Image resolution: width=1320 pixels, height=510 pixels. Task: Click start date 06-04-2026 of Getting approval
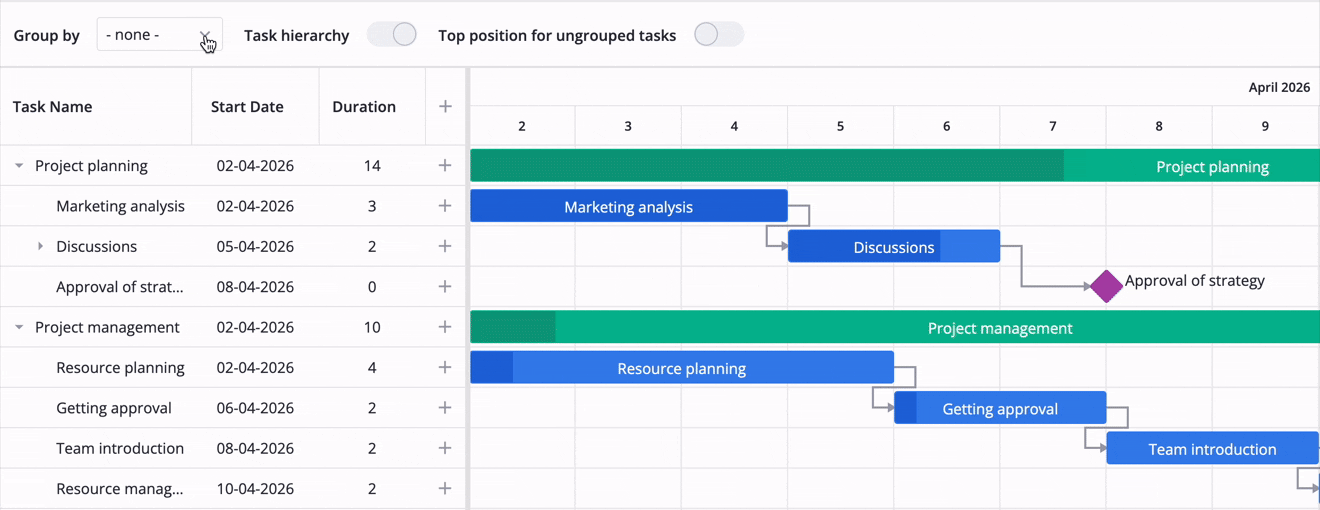pyautogui.click(x=255, y=408)
